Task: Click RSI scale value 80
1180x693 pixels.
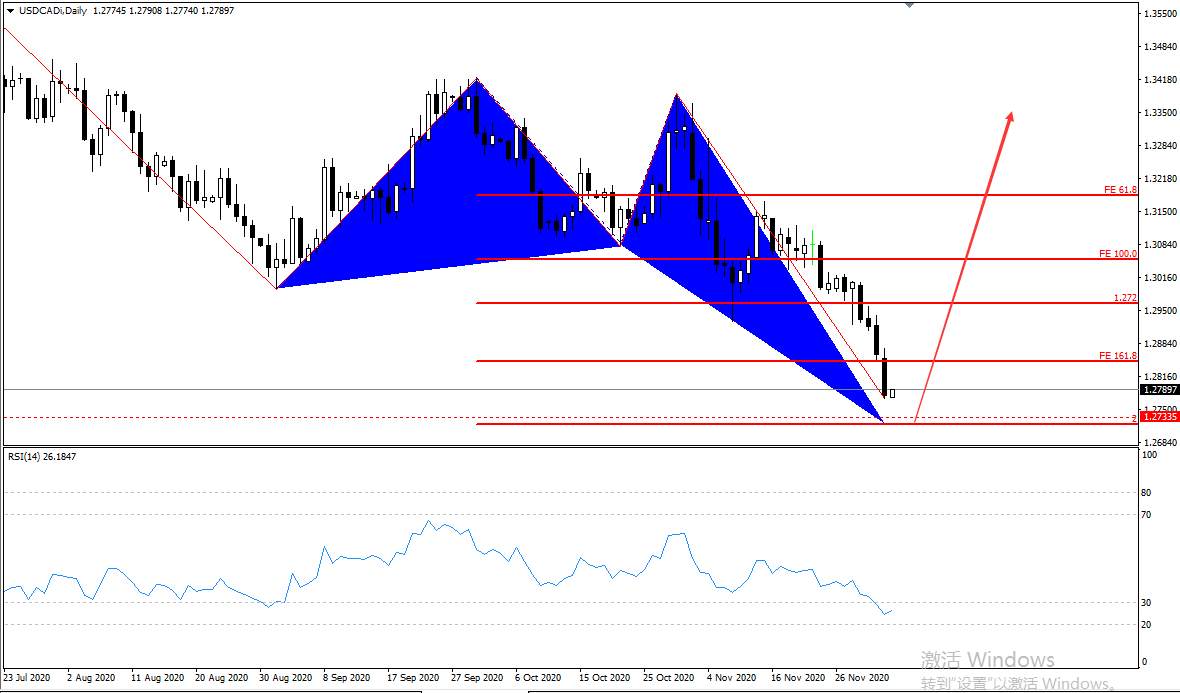Action: (x=1147, y=494)
